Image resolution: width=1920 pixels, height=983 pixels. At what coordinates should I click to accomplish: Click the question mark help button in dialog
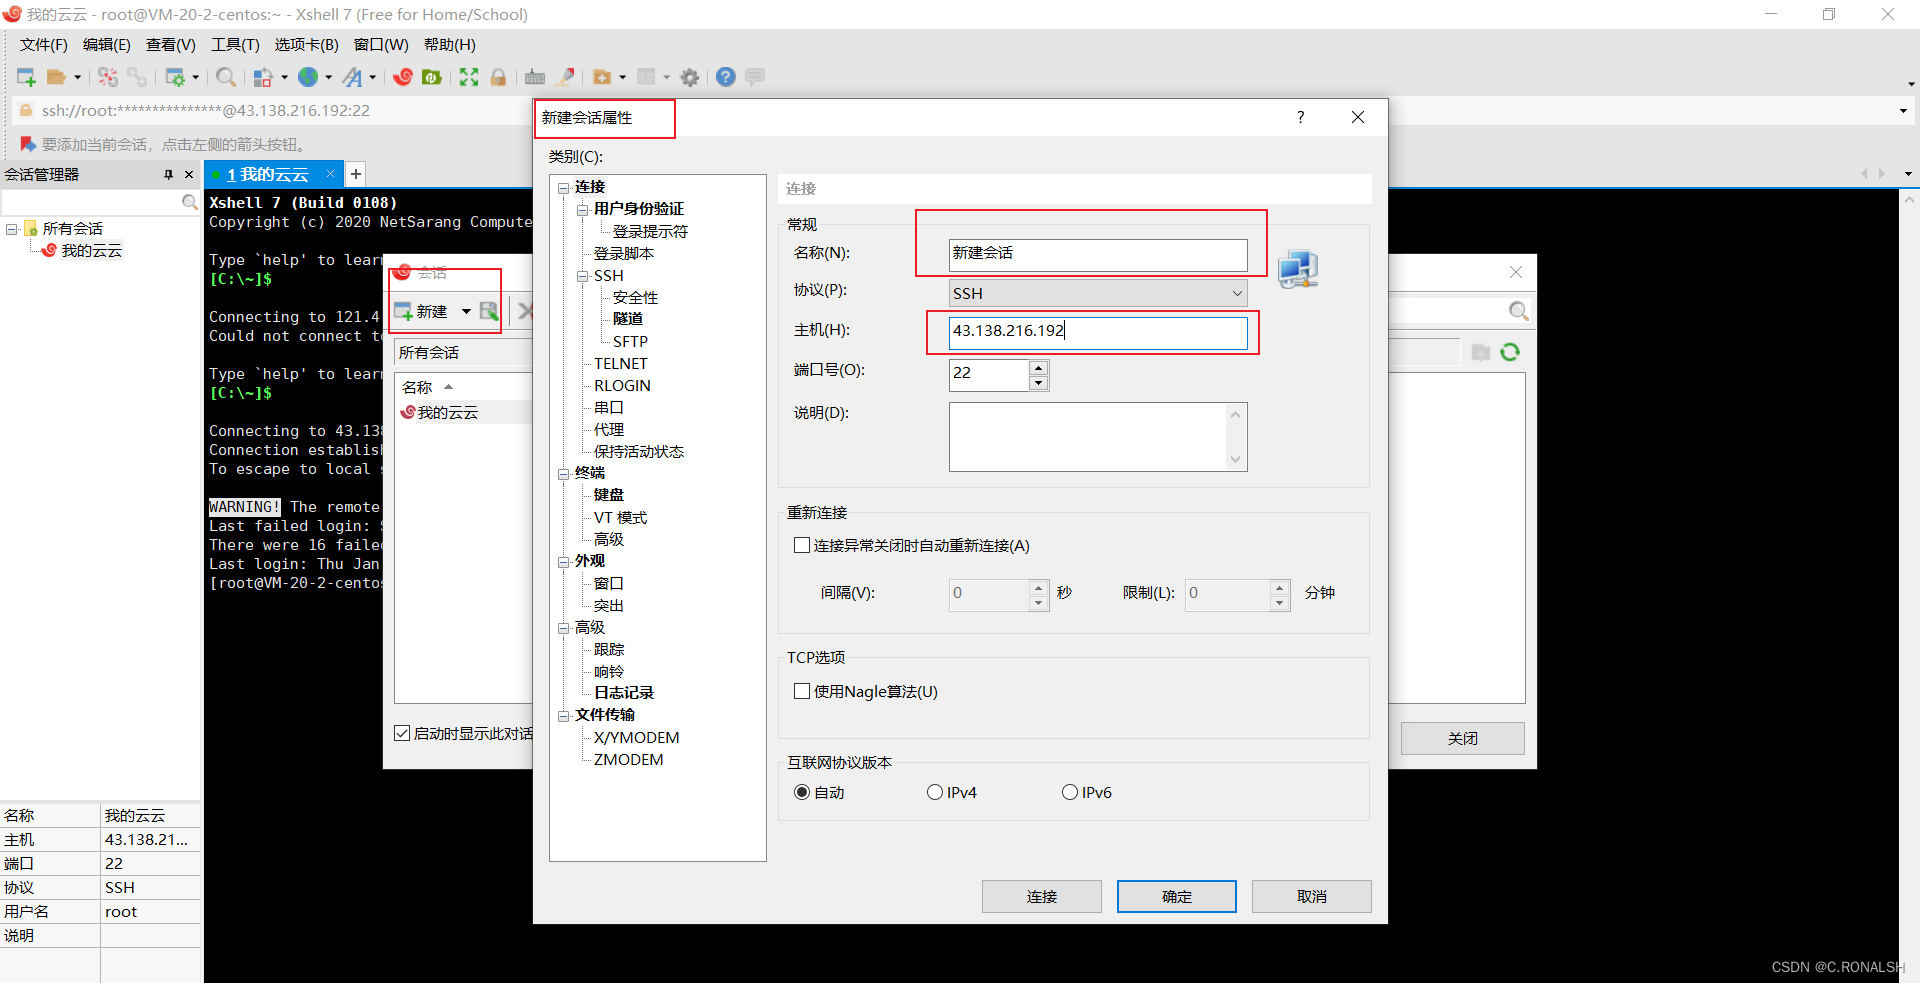[1300, 117]
